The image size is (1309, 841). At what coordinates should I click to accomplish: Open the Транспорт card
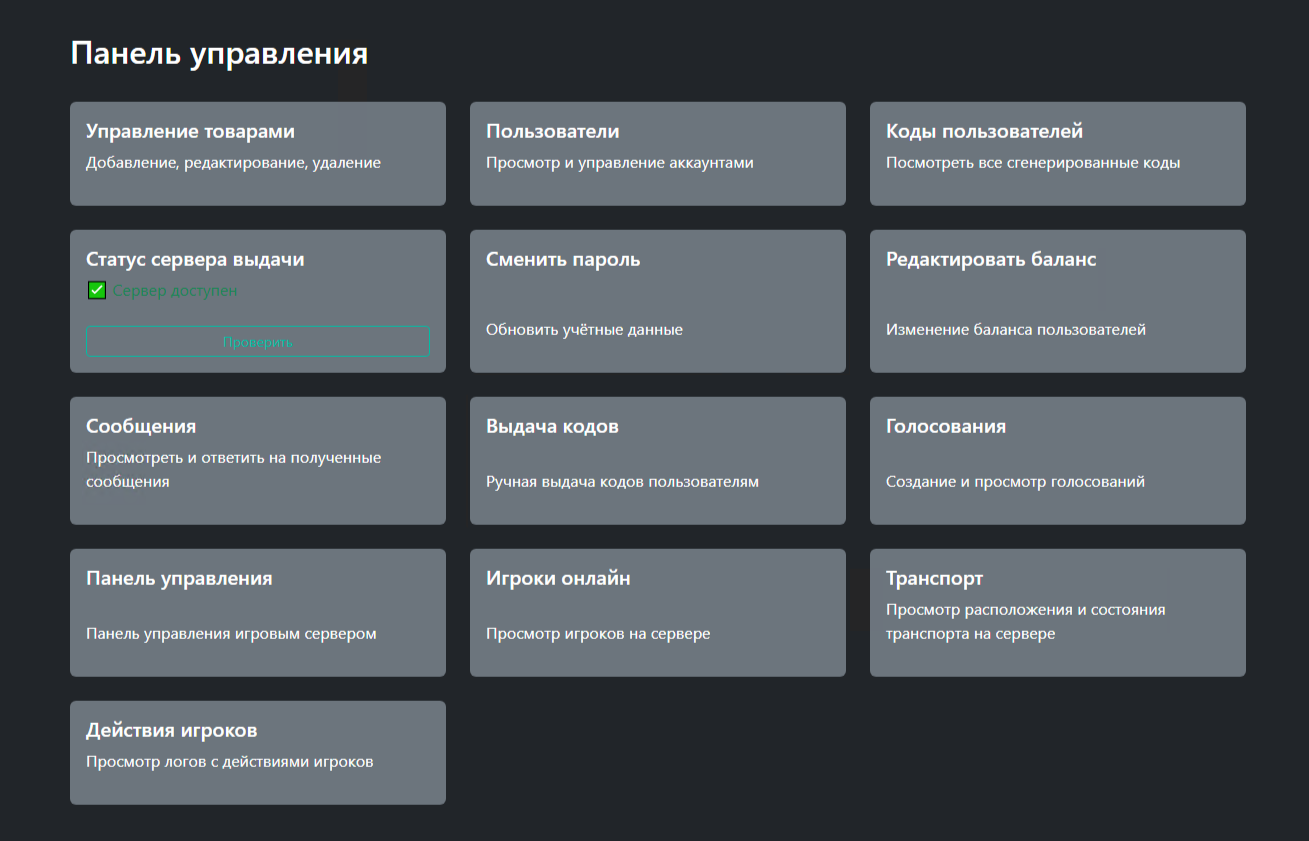point(1057,612)
